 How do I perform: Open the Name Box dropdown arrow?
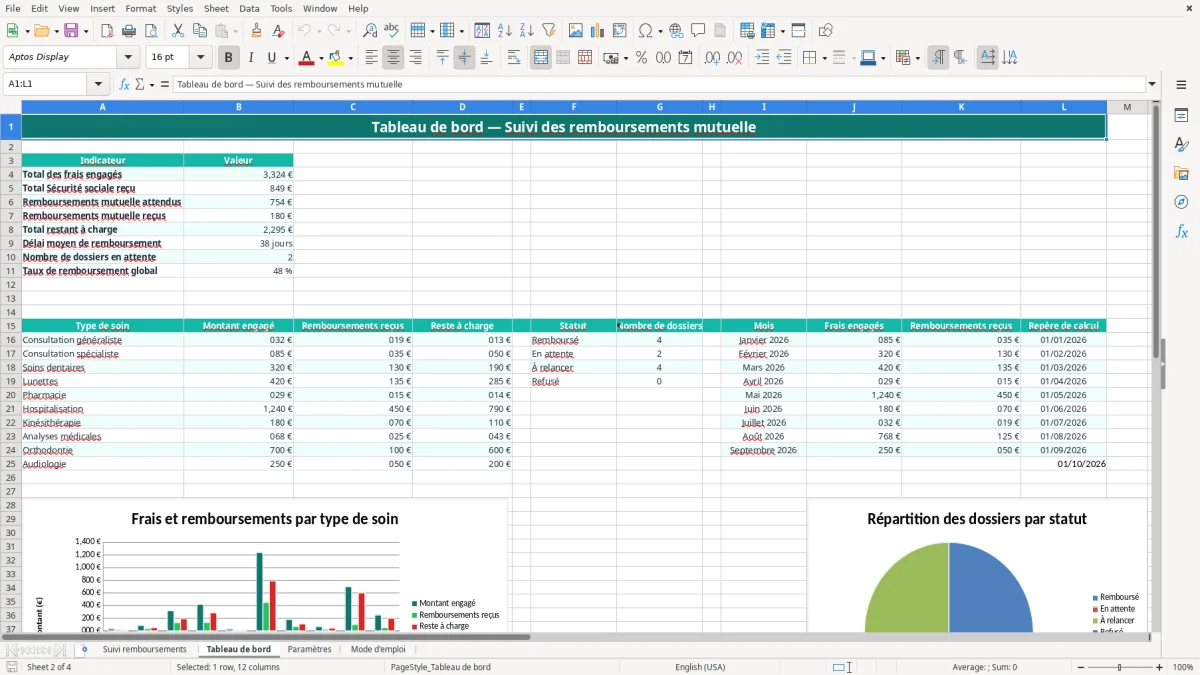coord(98,85)
